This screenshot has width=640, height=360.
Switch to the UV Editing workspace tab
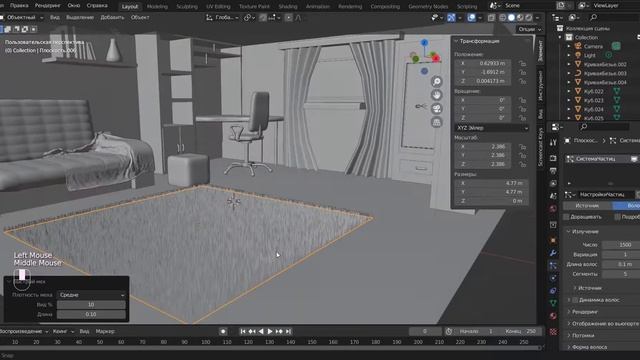click(218, 7)
